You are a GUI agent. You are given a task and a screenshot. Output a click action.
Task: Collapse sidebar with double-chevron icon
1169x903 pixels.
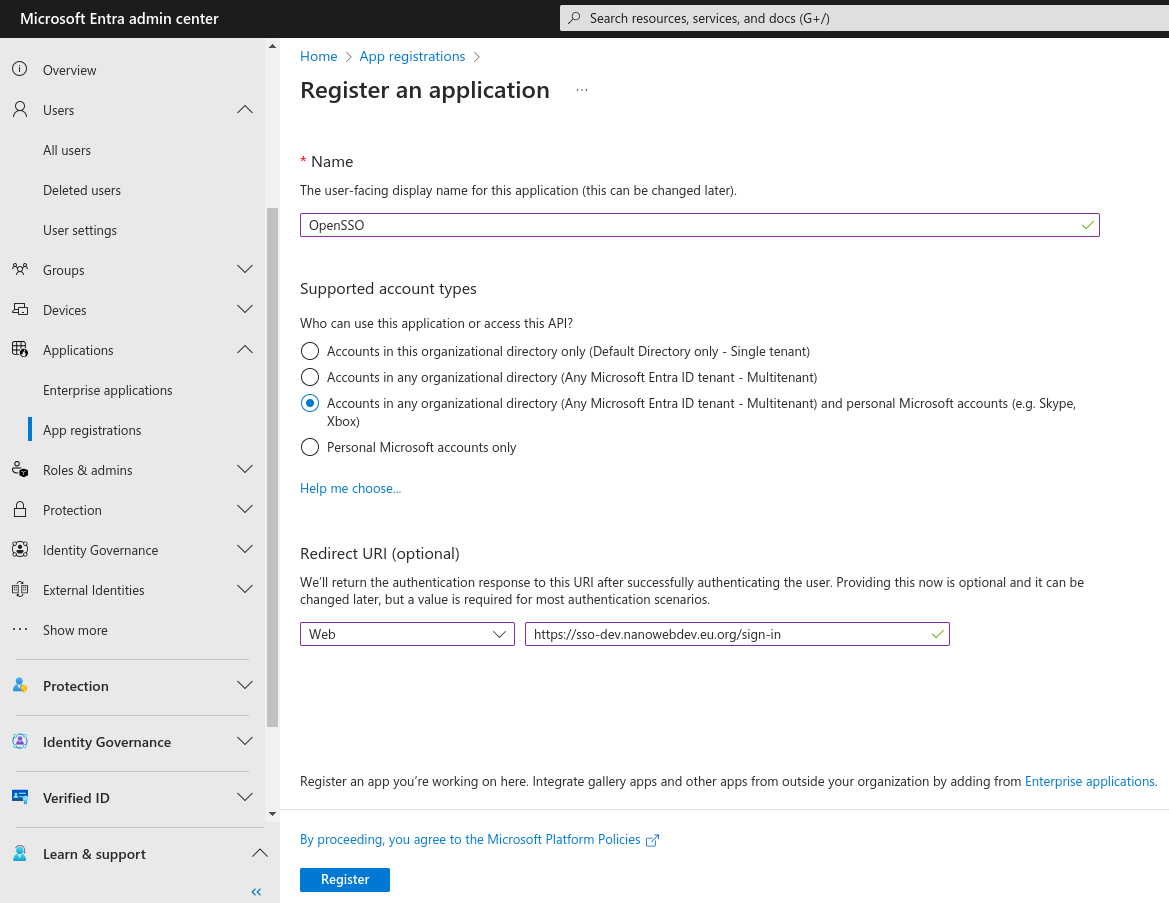(x=256, y=891)
